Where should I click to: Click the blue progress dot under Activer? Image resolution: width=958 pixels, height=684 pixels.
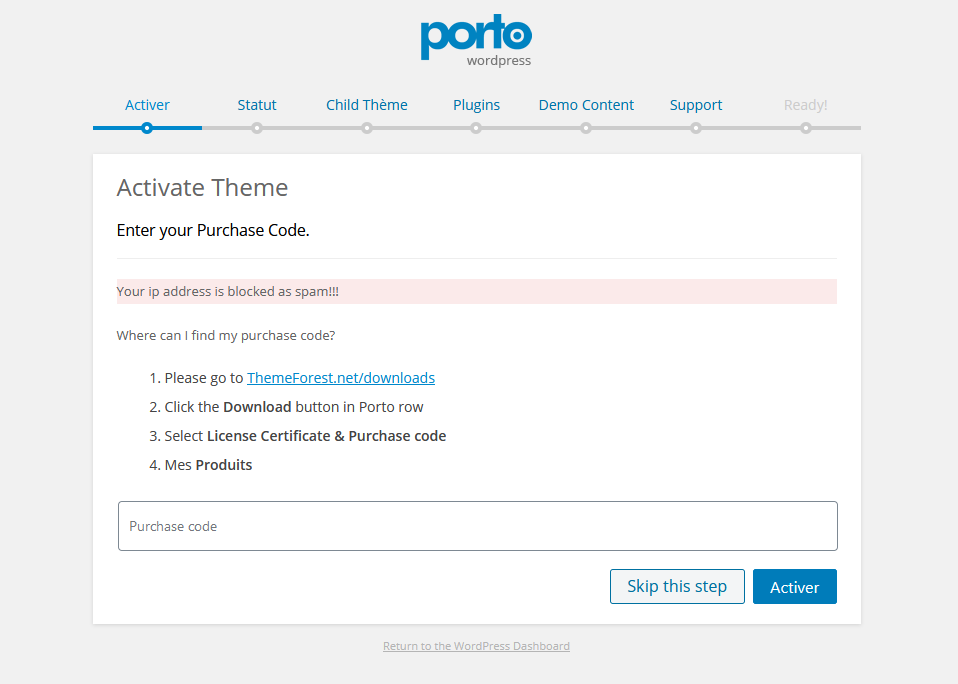147,128
